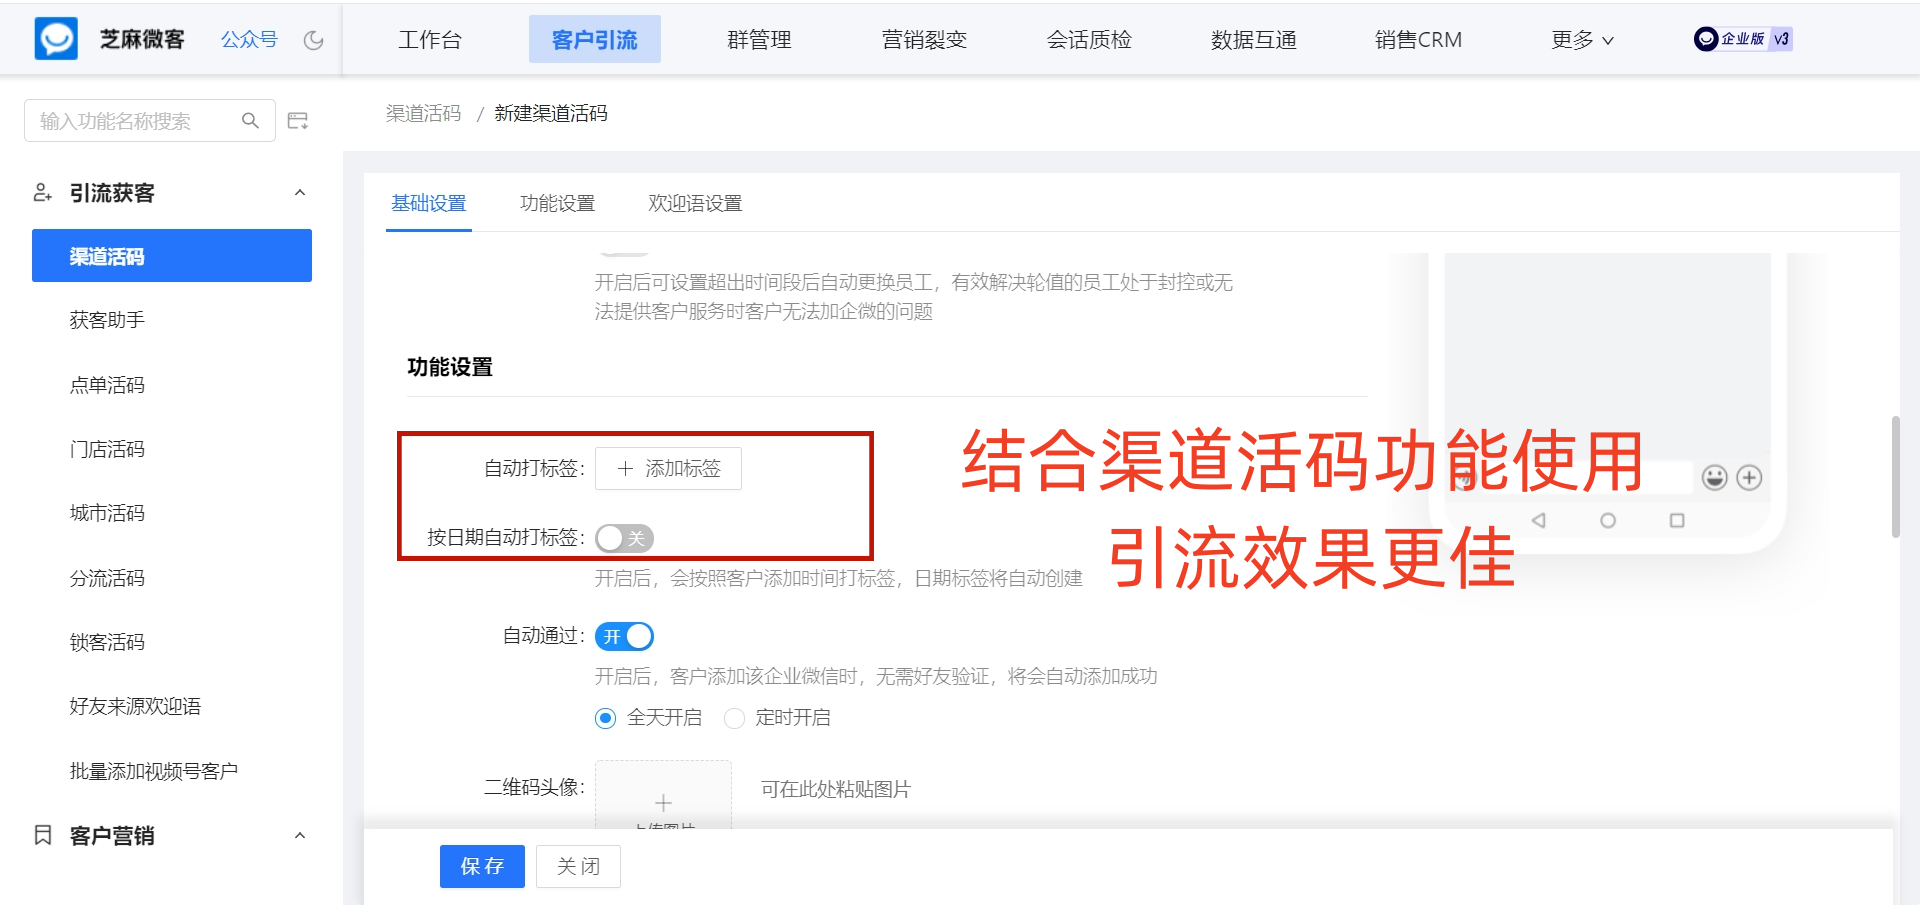Select 城市活码 in sidebar
1920x905 pixels.
point(107,513)
